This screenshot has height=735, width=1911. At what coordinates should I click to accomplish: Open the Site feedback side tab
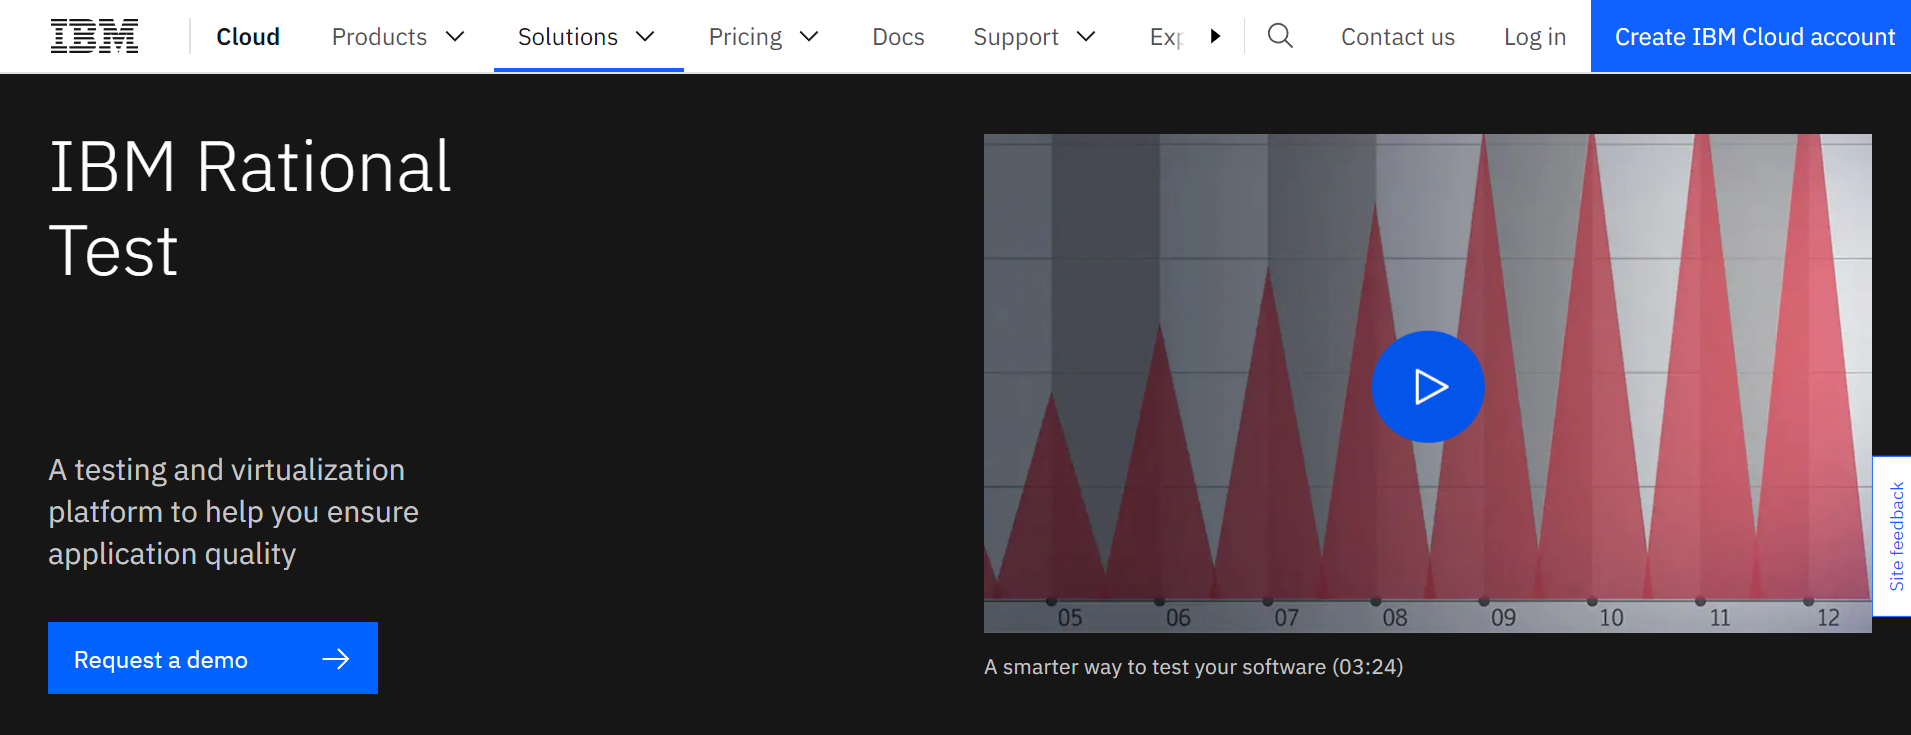(x=1895, y=537)
